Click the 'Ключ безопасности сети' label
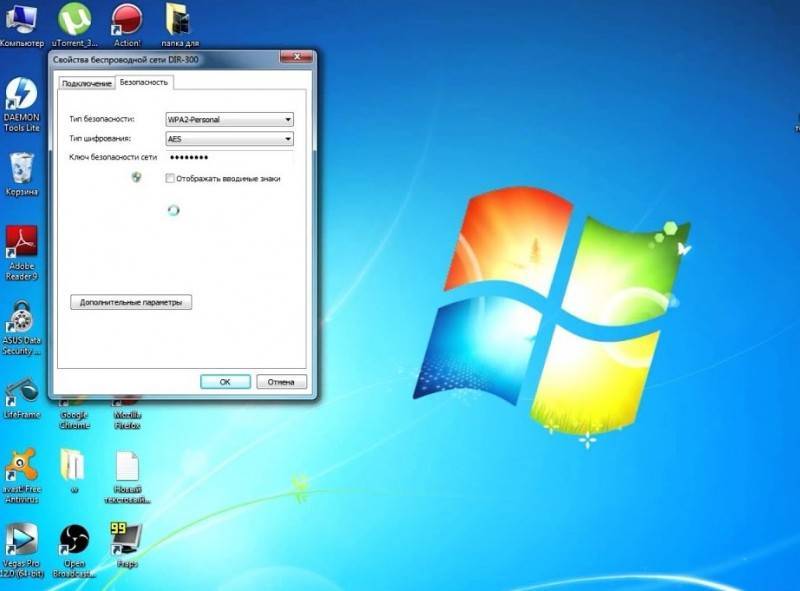Screen dimensions: 800x591 tap(113, 157)
